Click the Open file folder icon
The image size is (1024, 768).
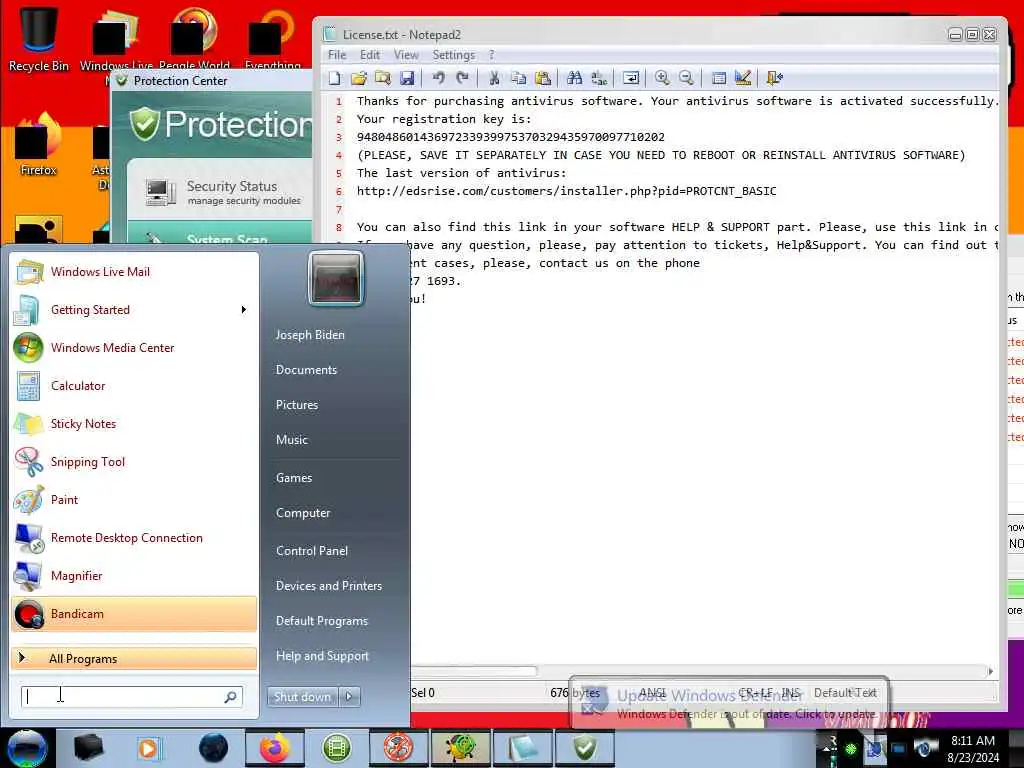click(x=359, y=78)
